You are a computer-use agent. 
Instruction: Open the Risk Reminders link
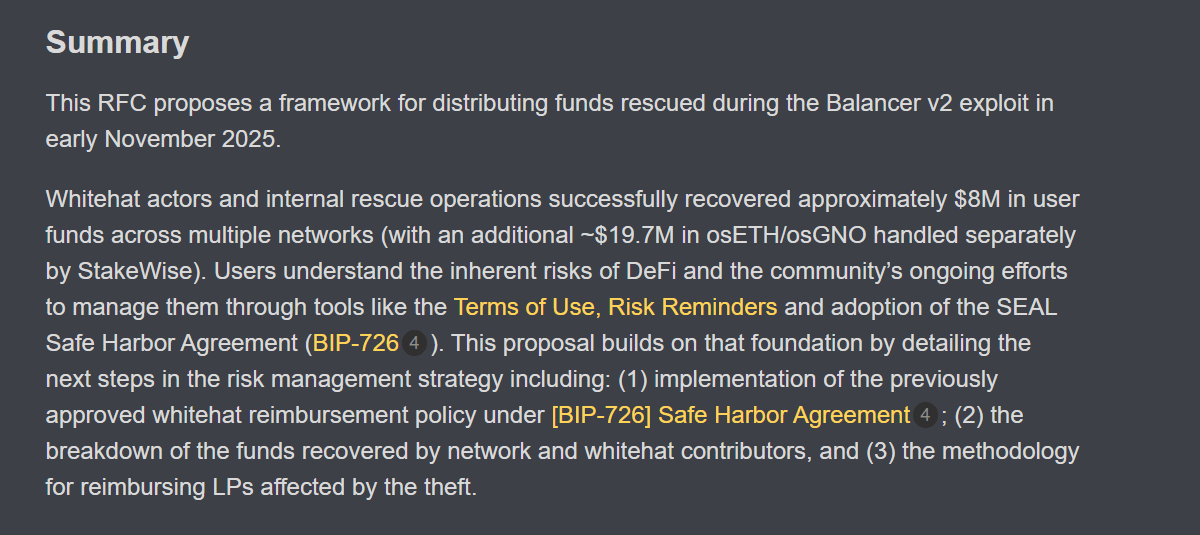[692, 306]
